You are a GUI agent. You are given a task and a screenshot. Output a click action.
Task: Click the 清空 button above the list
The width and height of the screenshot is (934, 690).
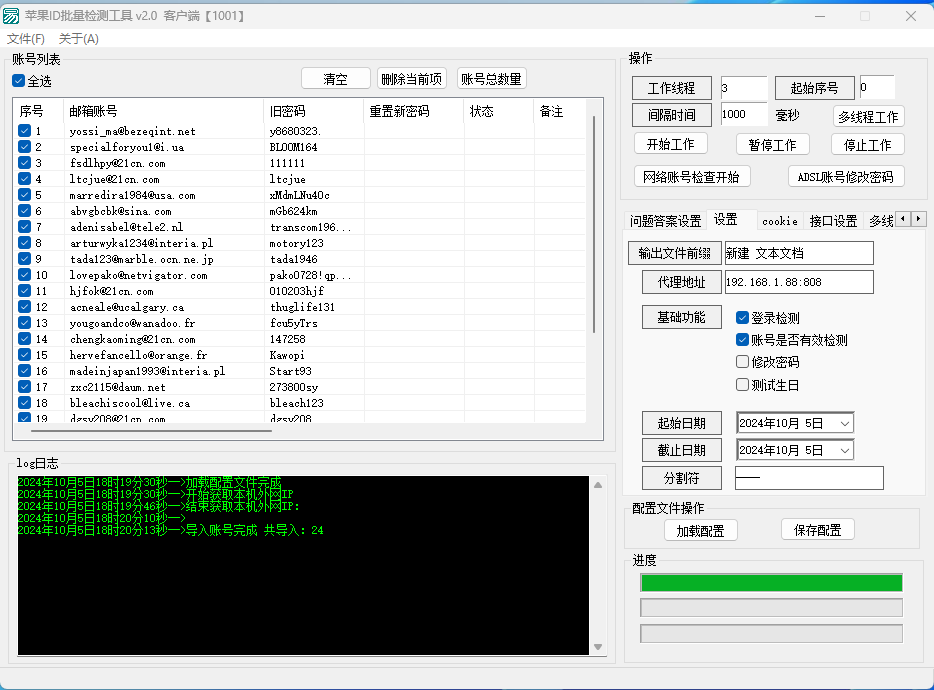335,79
